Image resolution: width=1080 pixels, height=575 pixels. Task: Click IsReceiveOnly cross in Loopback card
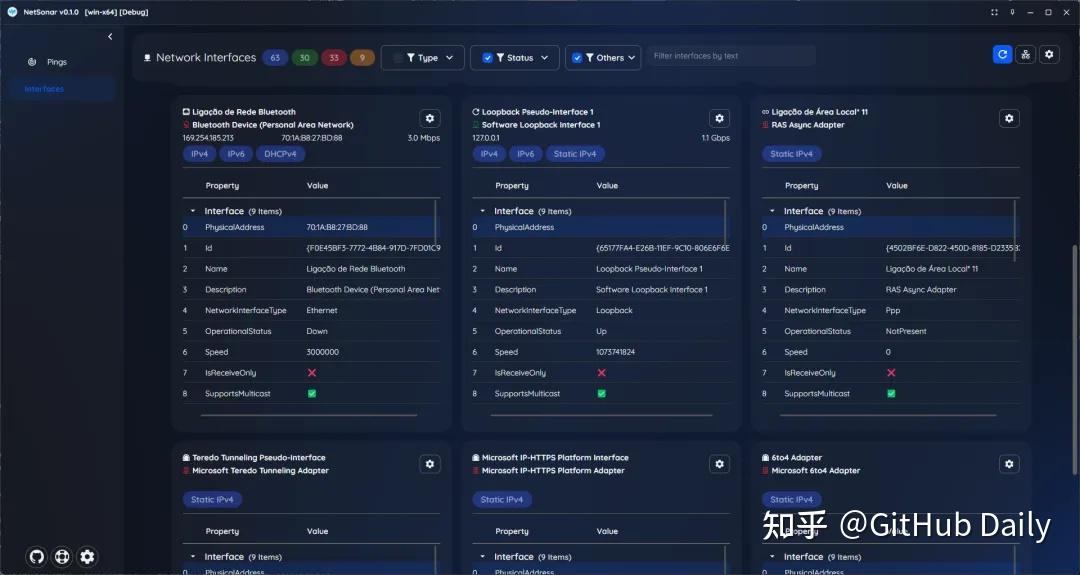click(x=601, y=373)
